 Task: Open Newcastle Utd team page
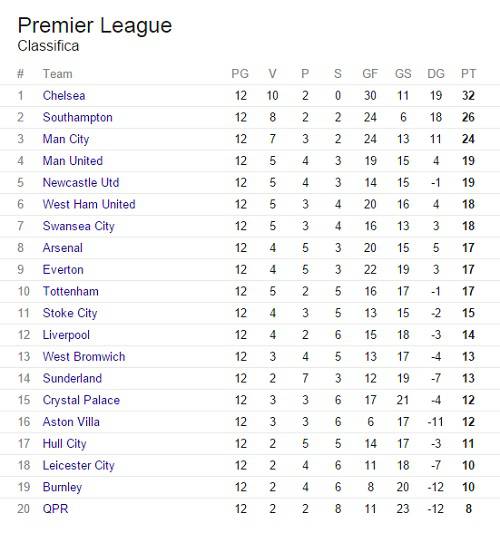coord(81,183)
